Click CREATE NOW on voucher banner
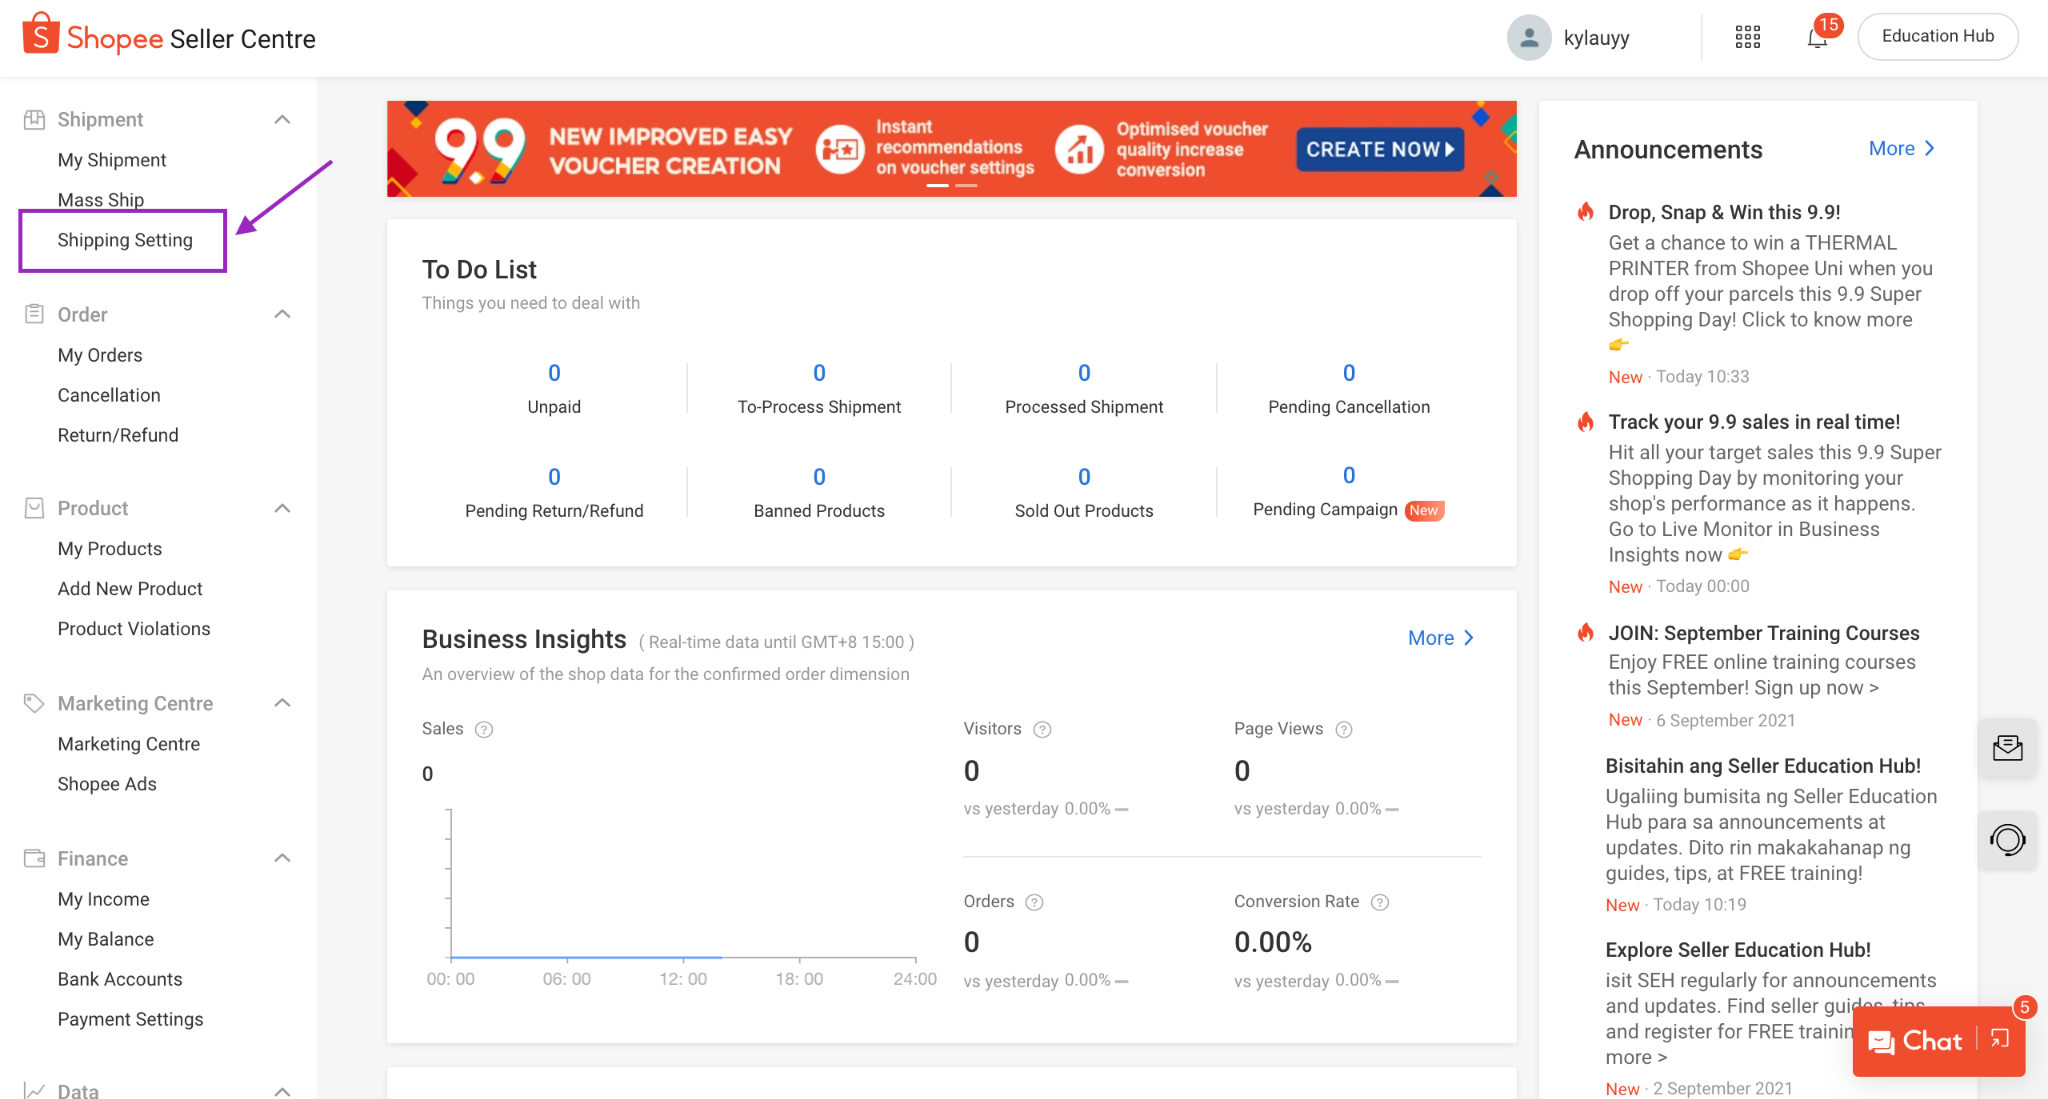Image resolution: width=2048 pixels, height=1099 pixels. pos(1380,149)
